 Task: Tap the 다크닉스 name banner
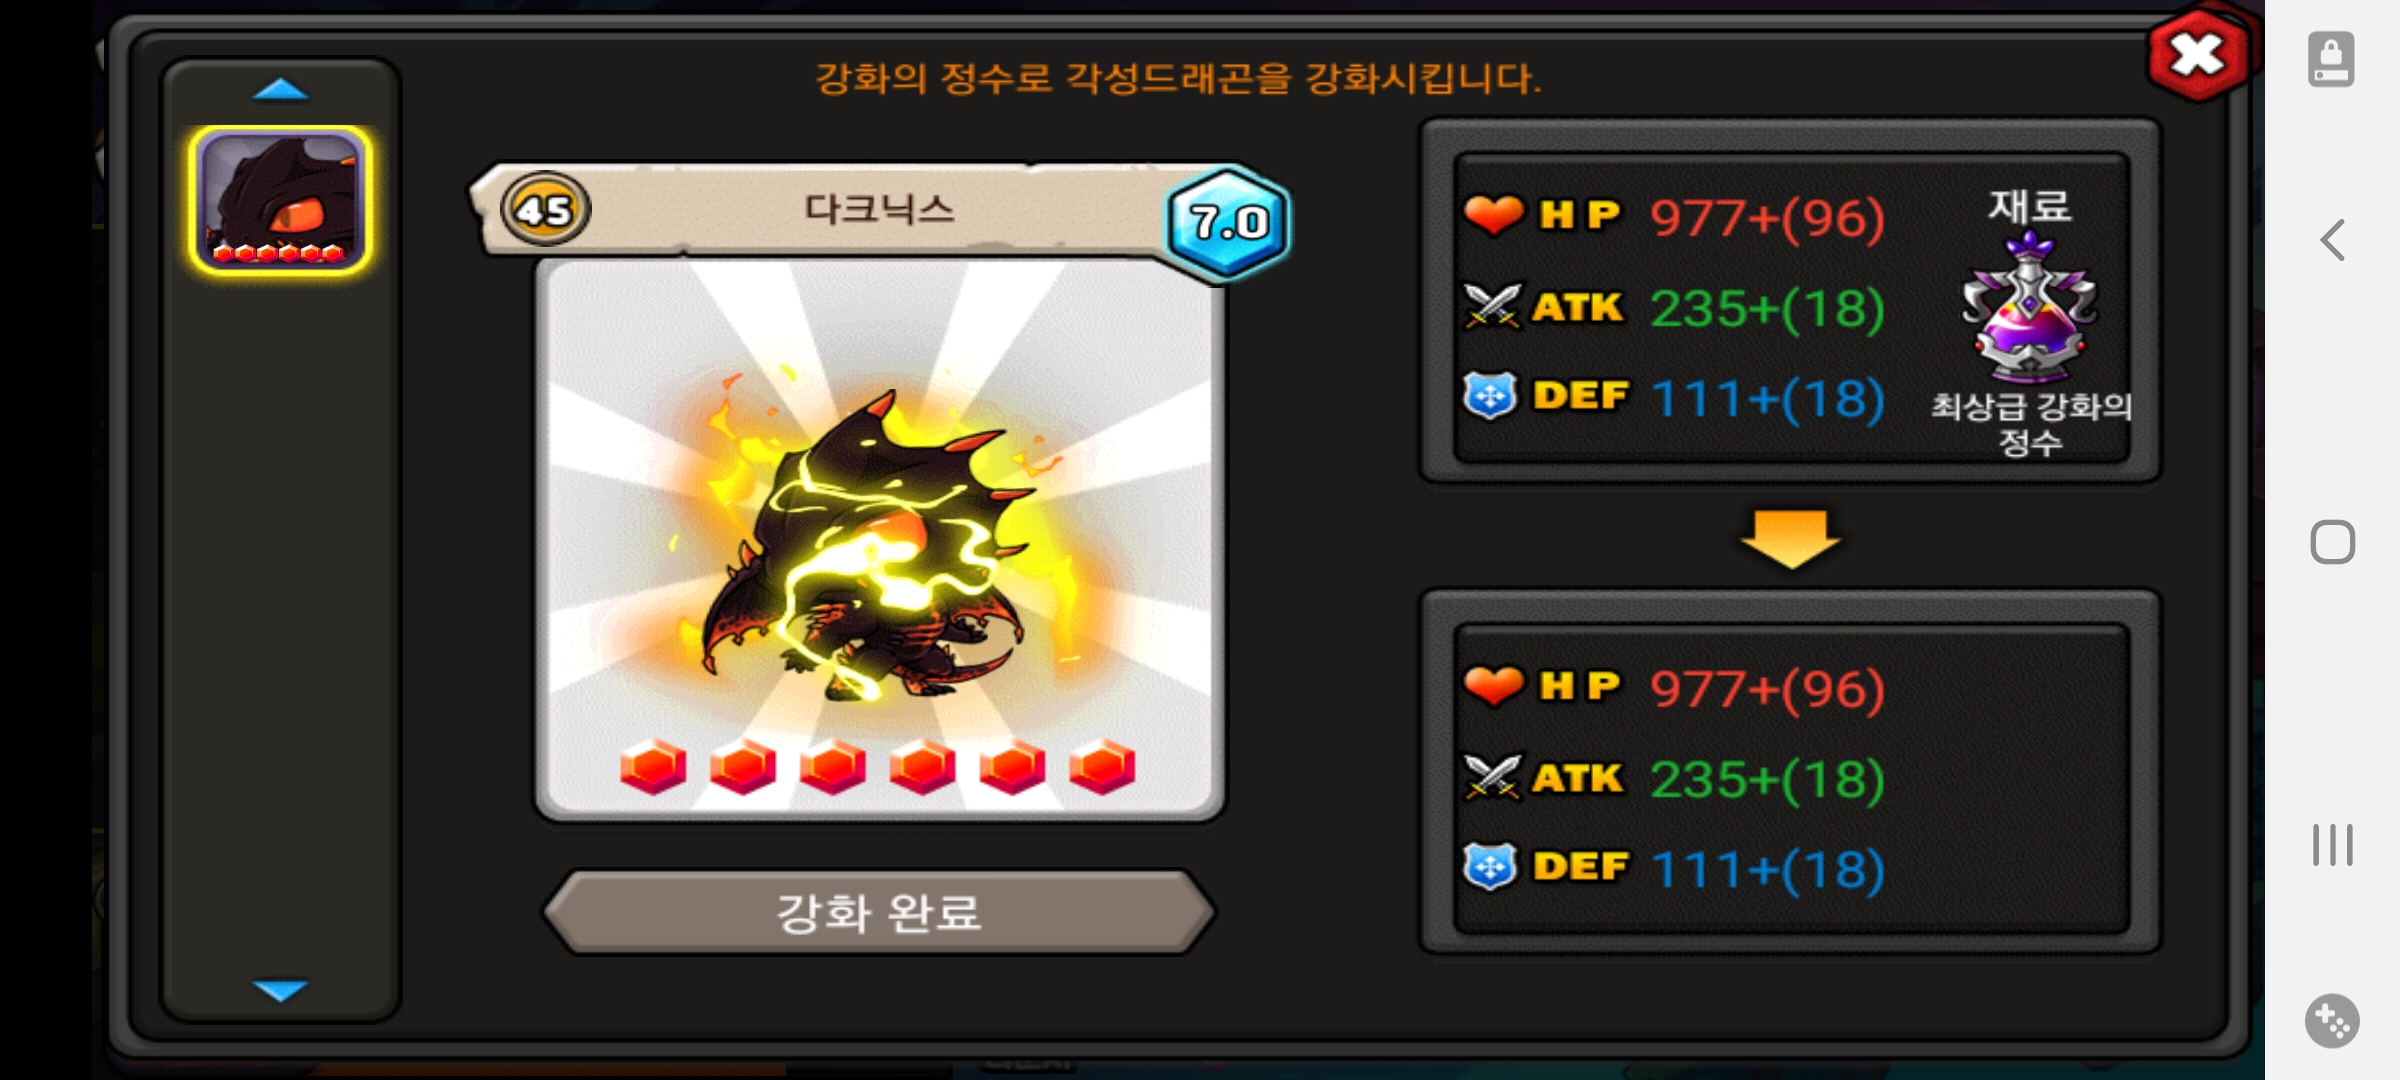pyautogui.click(x=879, y=209)
